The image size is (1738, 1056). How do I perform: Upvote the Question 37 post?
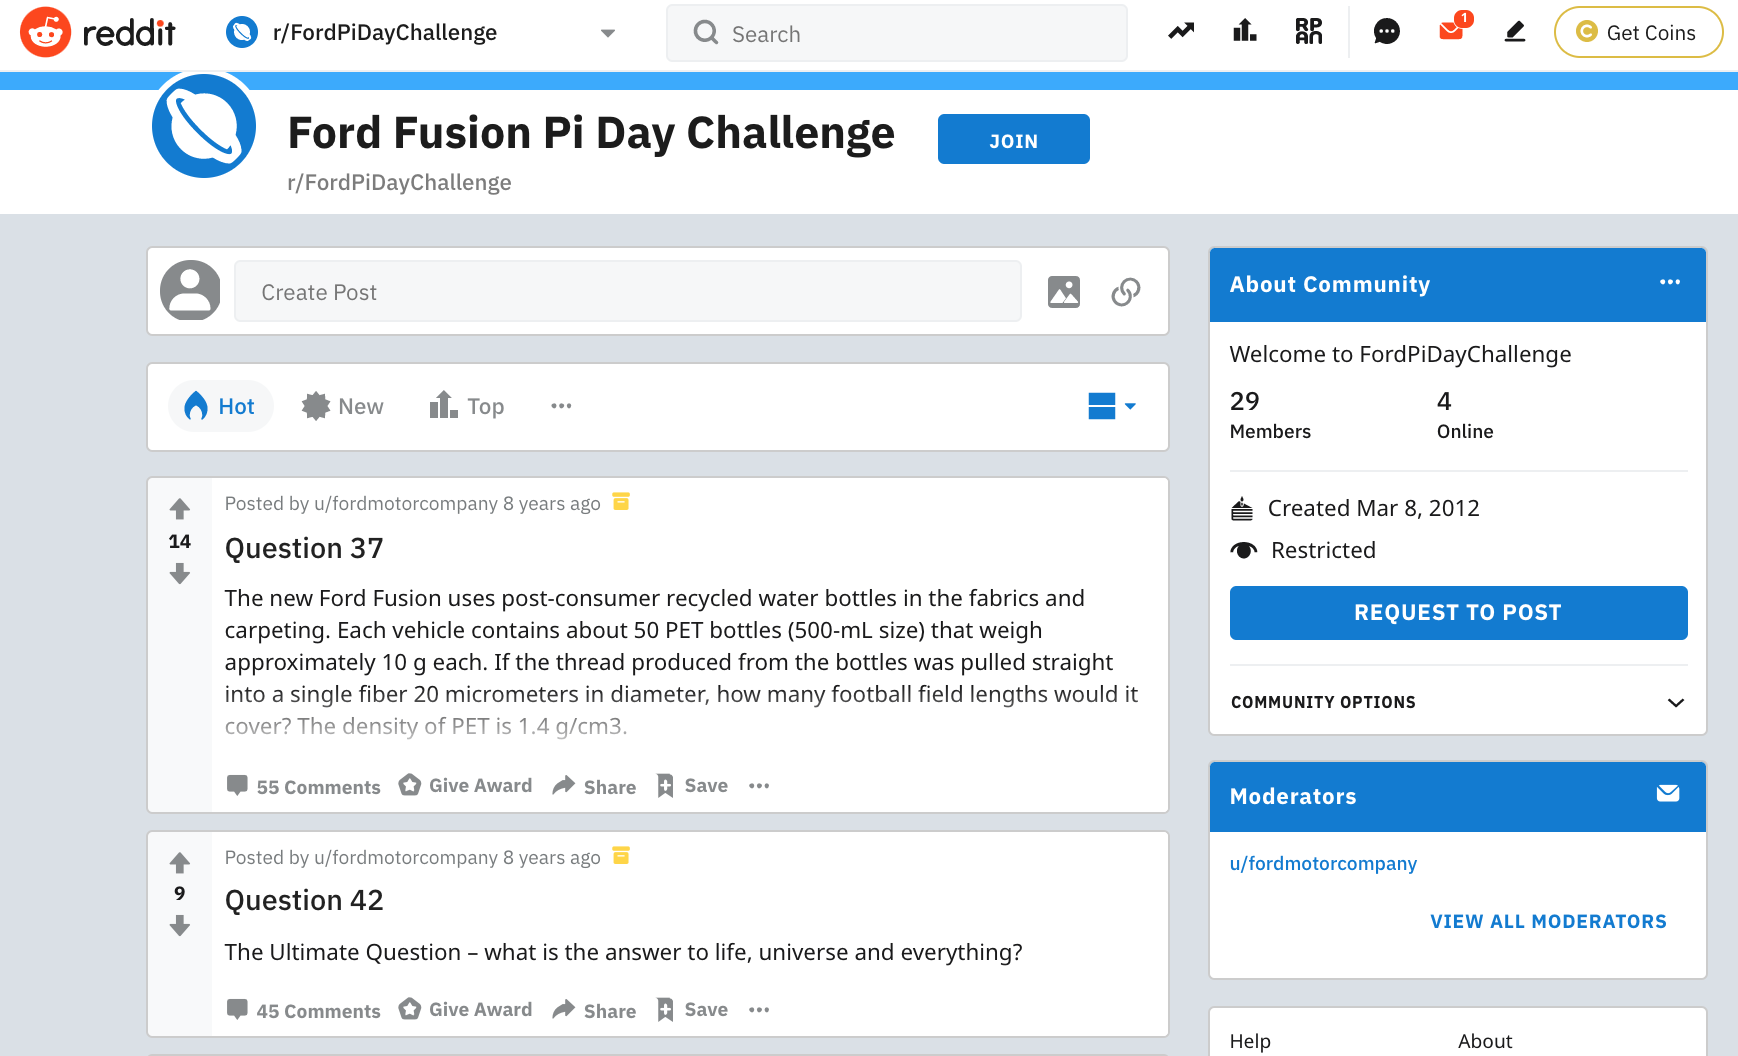coord(180,509)
